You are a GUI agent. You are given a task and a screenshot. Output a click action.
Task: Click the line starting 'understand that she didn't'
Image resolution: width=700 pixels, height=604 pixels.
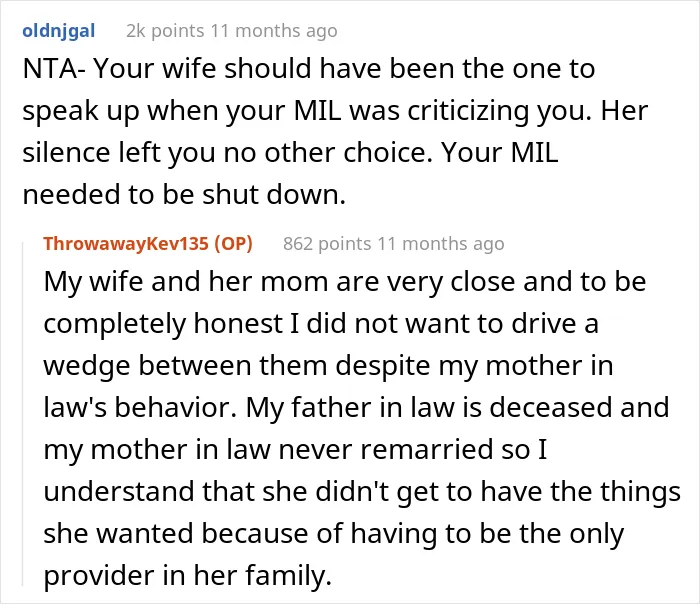pyautogui.click(x=362, y=492)
